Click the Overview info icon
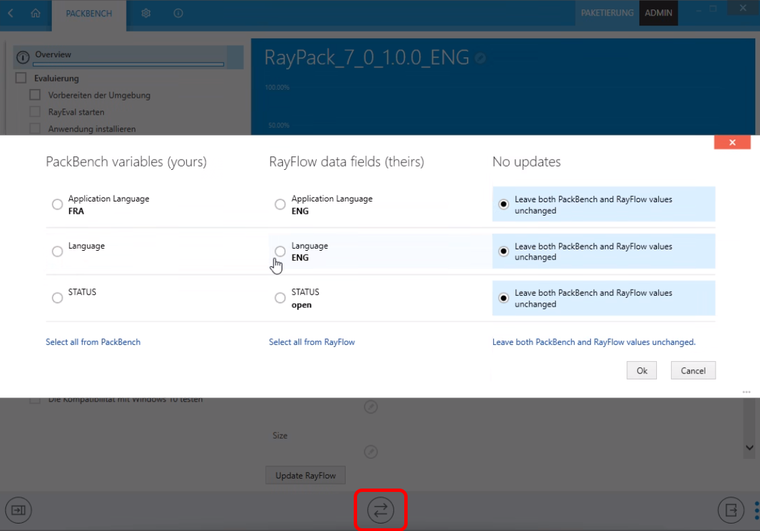 tap(23, 57)
